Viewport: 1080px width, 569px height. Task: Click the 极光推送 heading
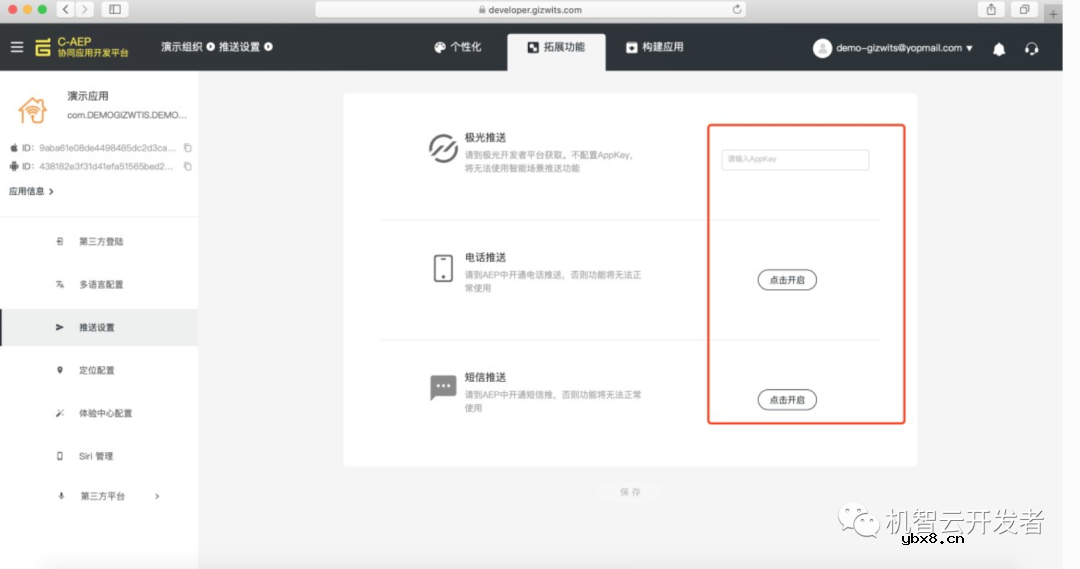point(485,138)
